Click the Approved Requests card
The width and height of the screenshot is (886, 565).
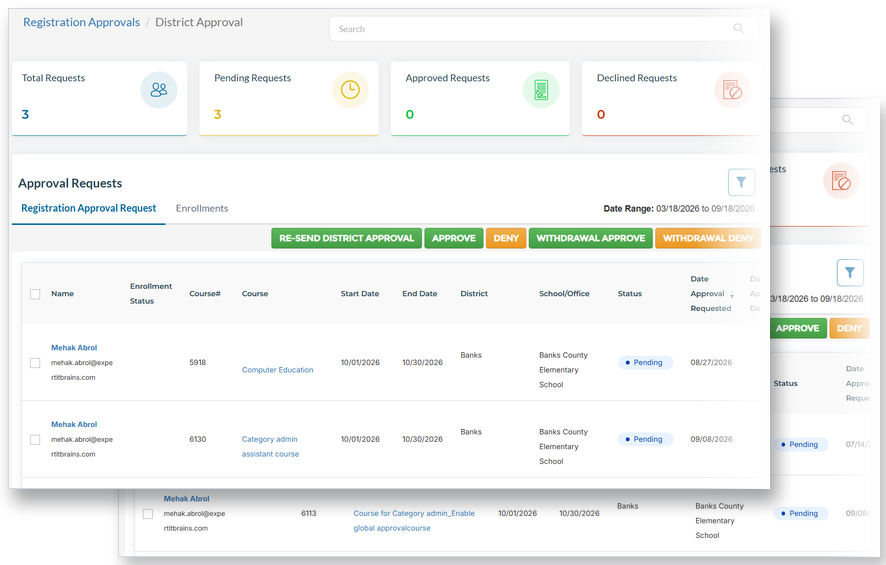tap(480, 98)
